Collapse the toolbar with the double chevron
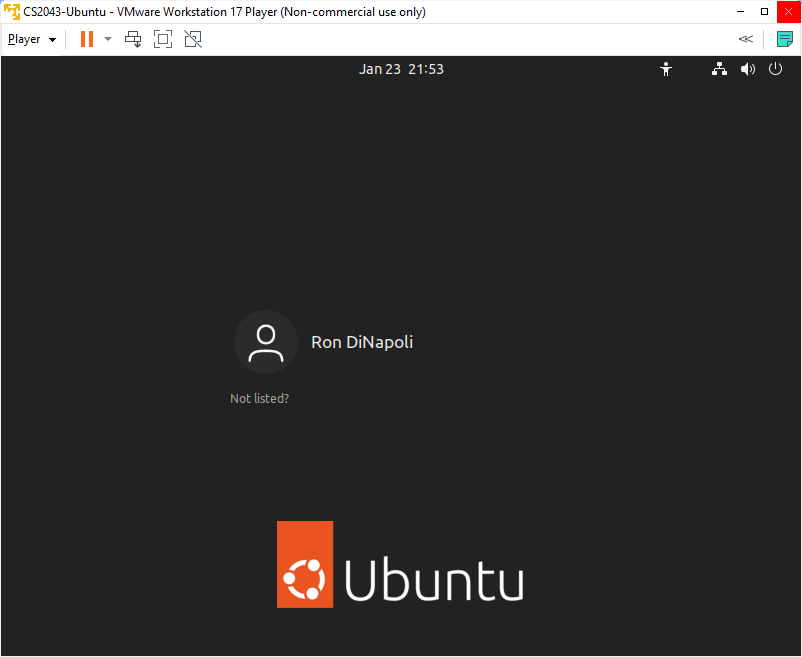 tap(745, 39)
